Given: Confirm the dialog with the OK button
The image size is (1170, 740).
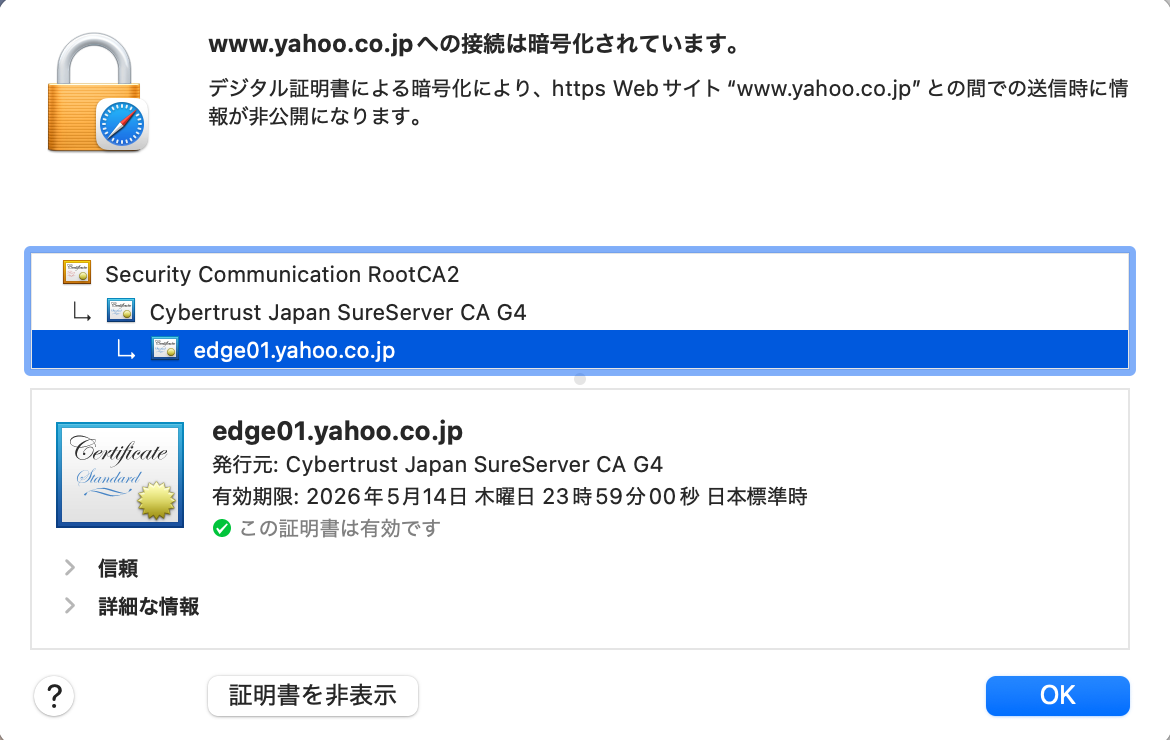Looking at the screenshot, I should [x=1057, y=696].
